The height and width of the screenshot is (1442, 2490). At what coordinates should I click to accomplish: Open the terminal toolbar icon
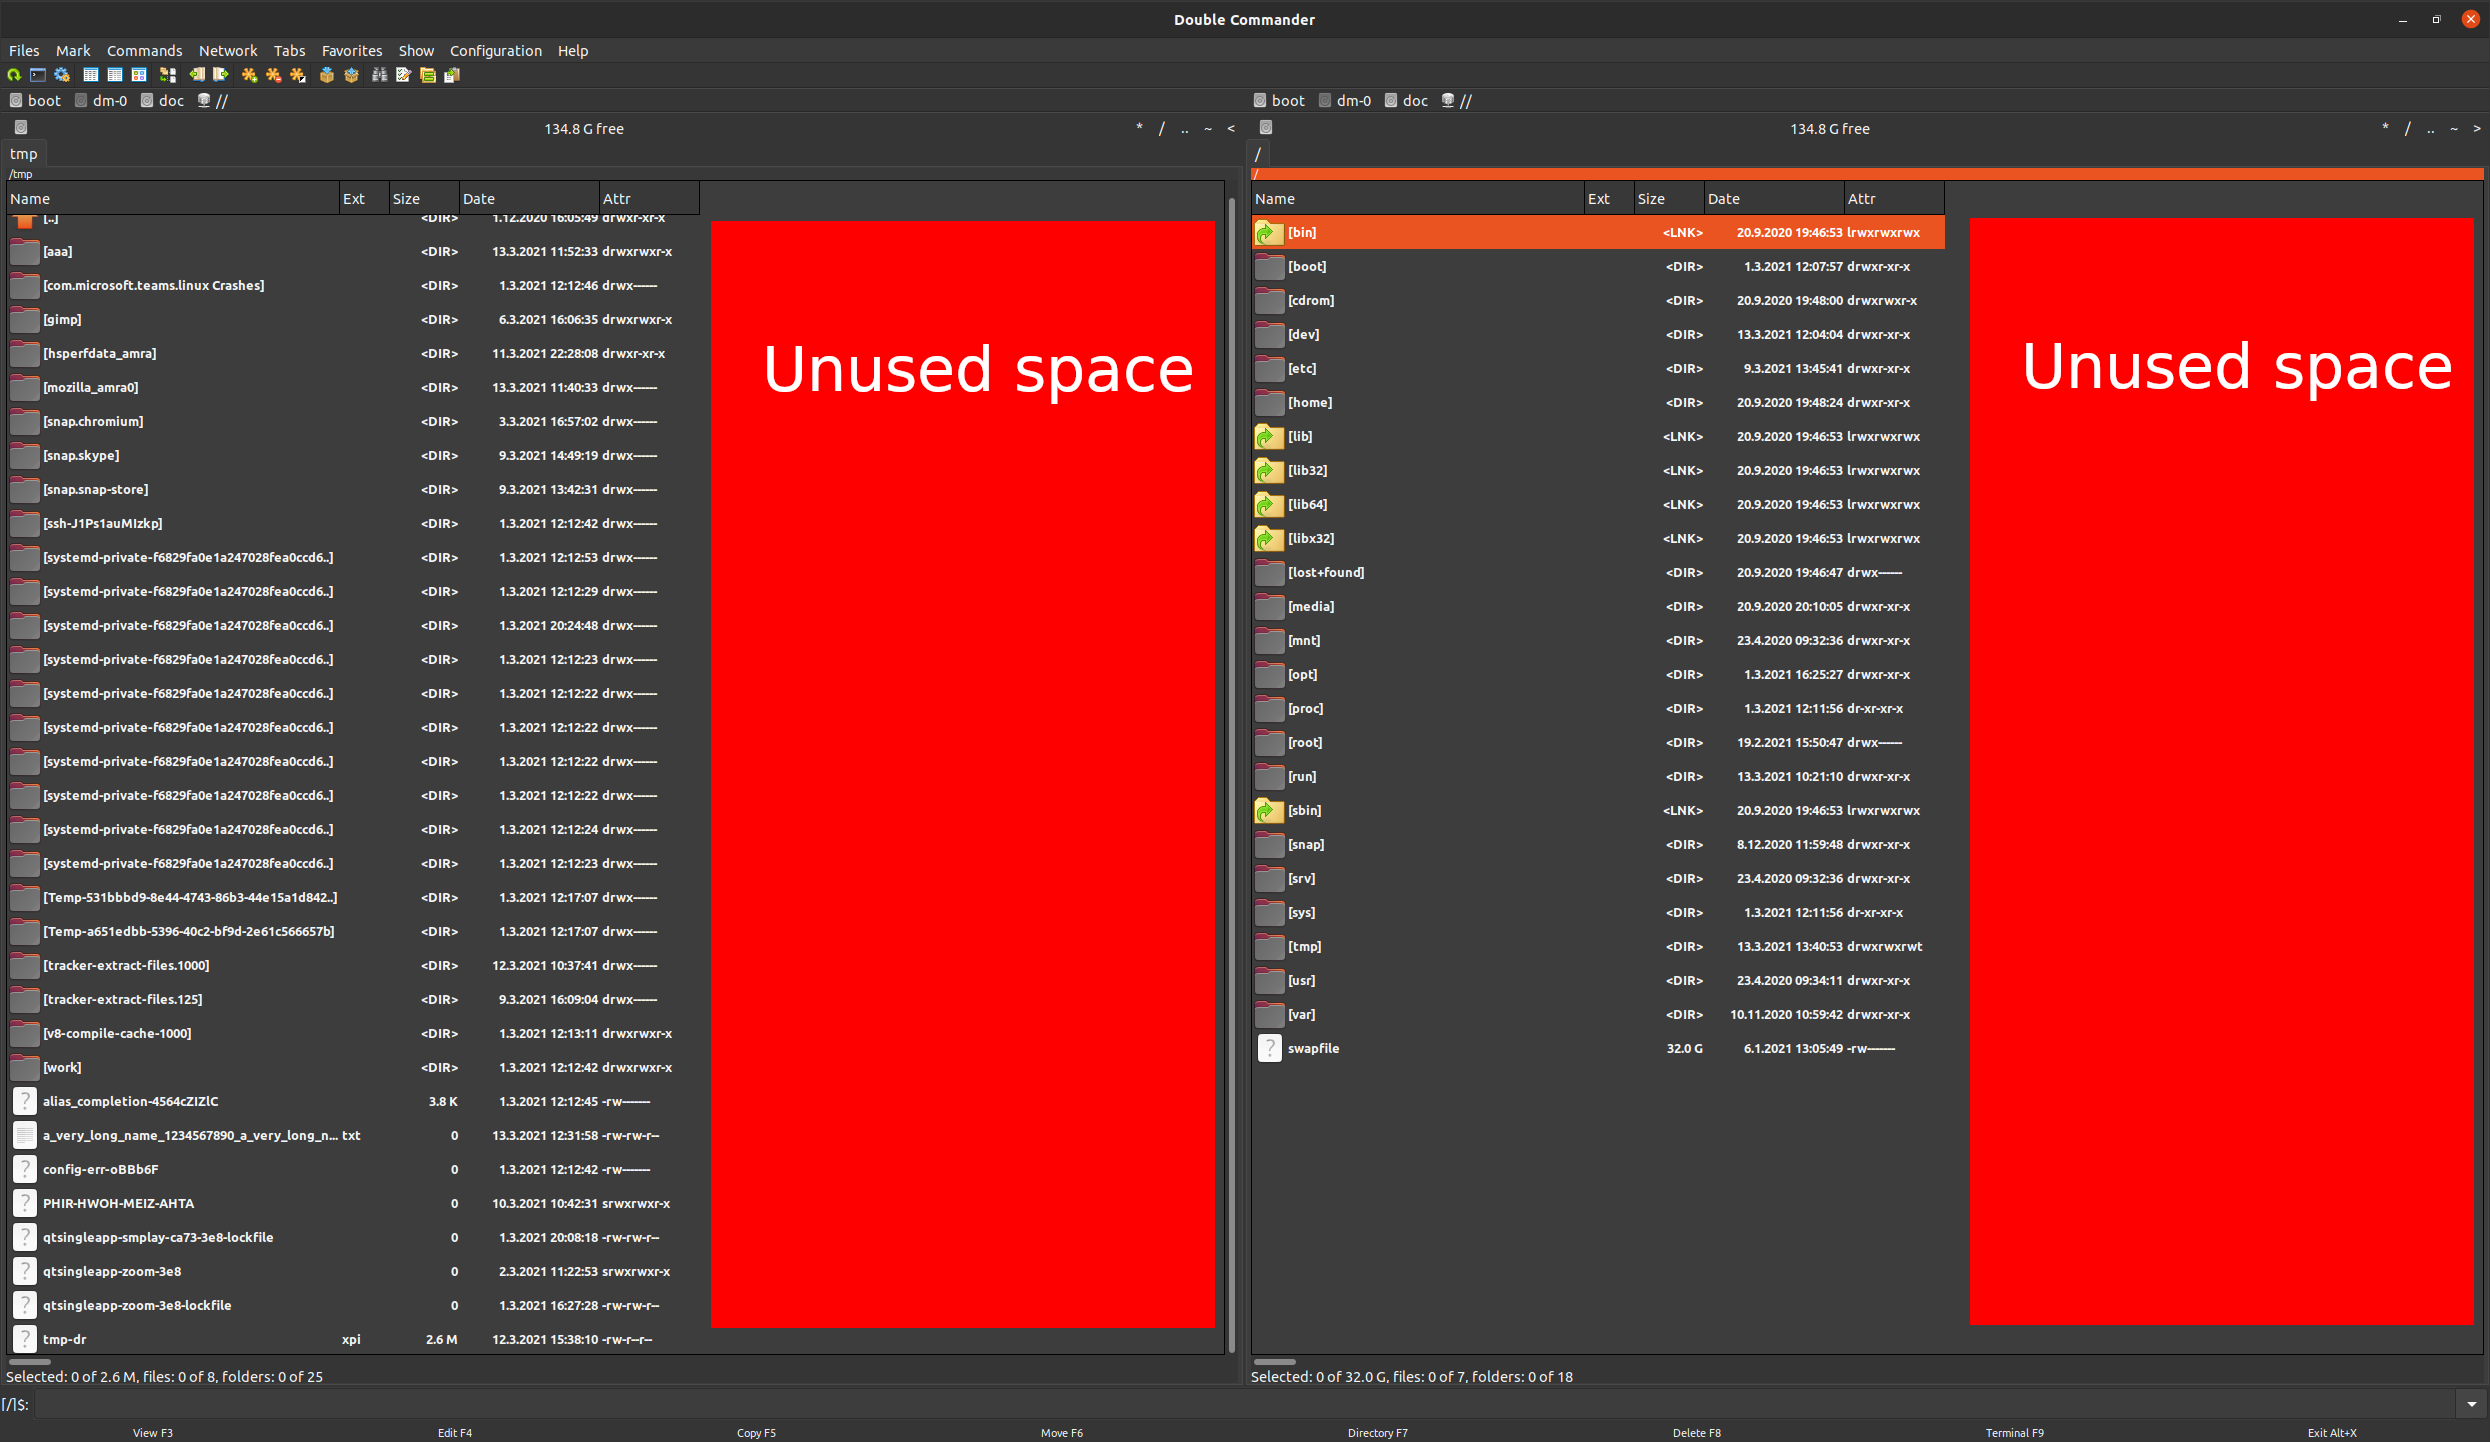(38, 75)
